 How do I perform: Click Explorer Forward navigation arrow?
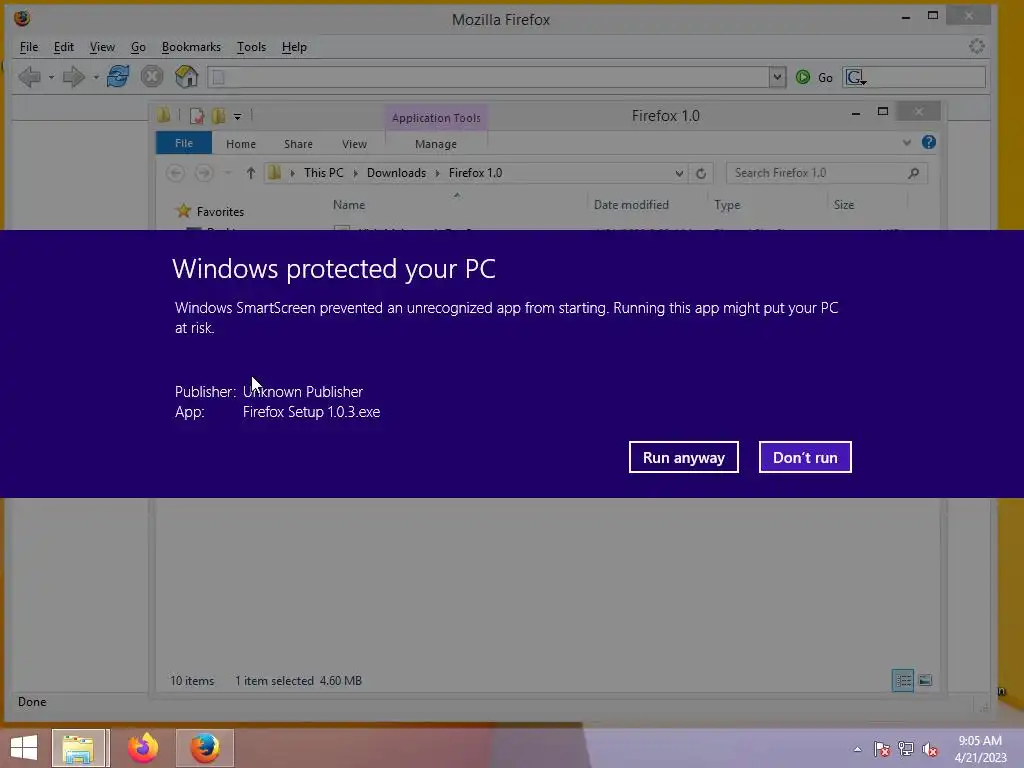coord(204,173)
